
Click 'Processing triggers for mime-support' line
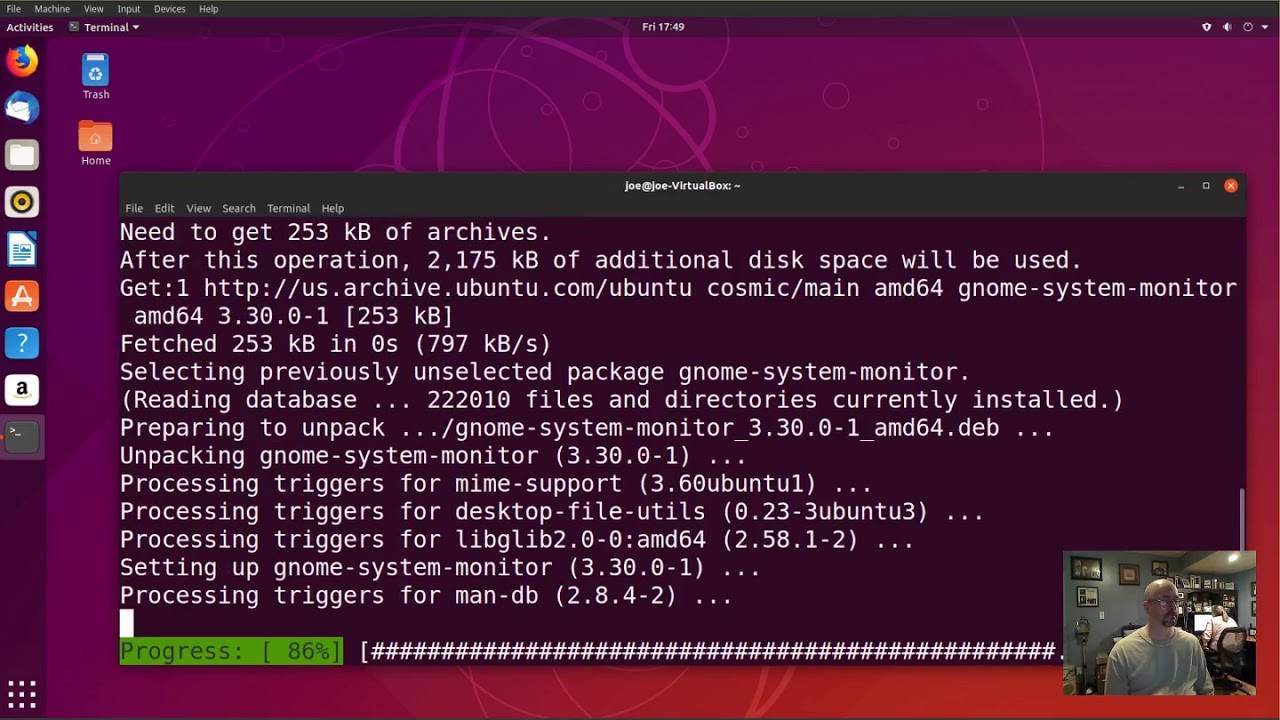point(496,484)
